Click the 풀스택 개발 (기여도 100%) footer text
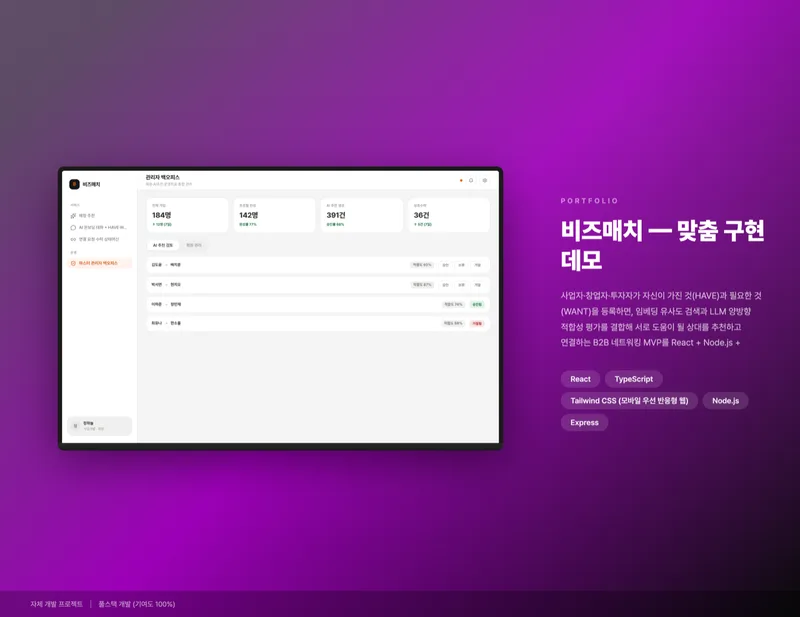The image size is (800, 617). point(137,604)
